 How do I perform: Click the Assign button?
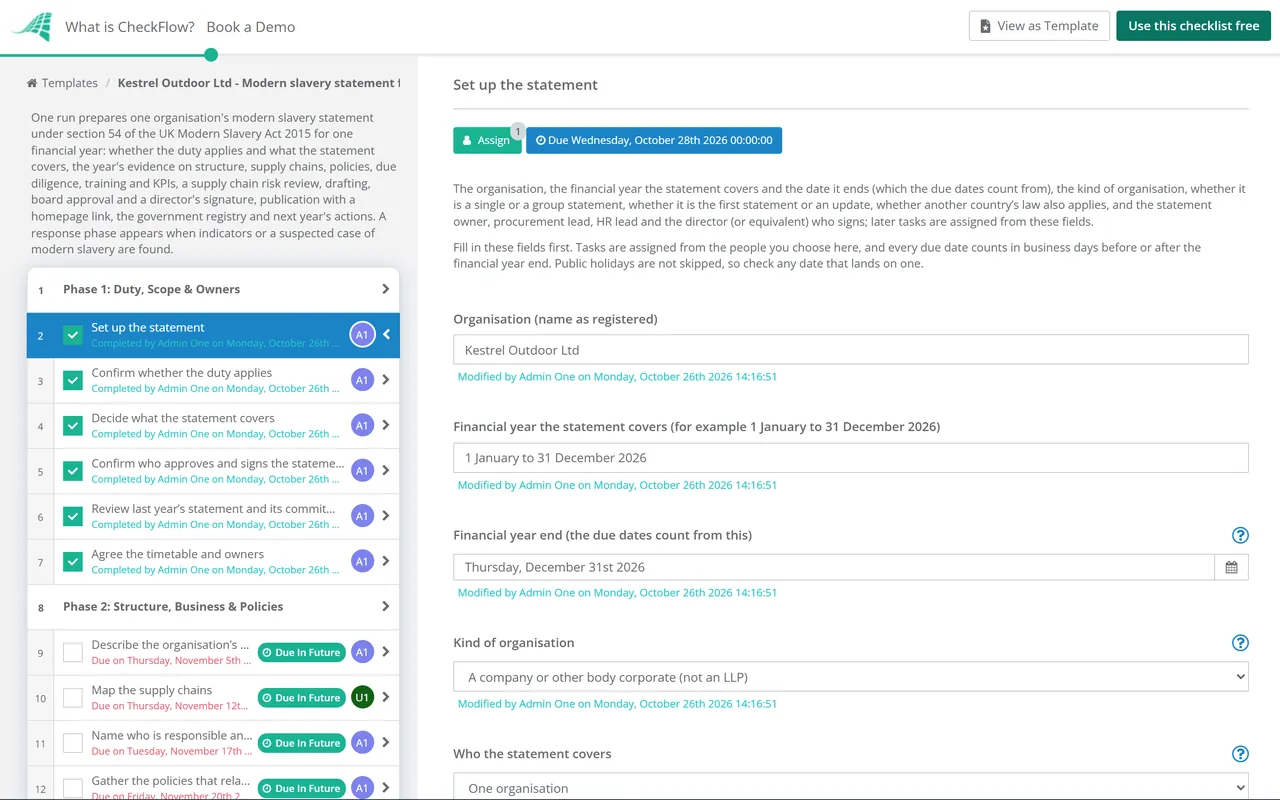tap(487, 140)
